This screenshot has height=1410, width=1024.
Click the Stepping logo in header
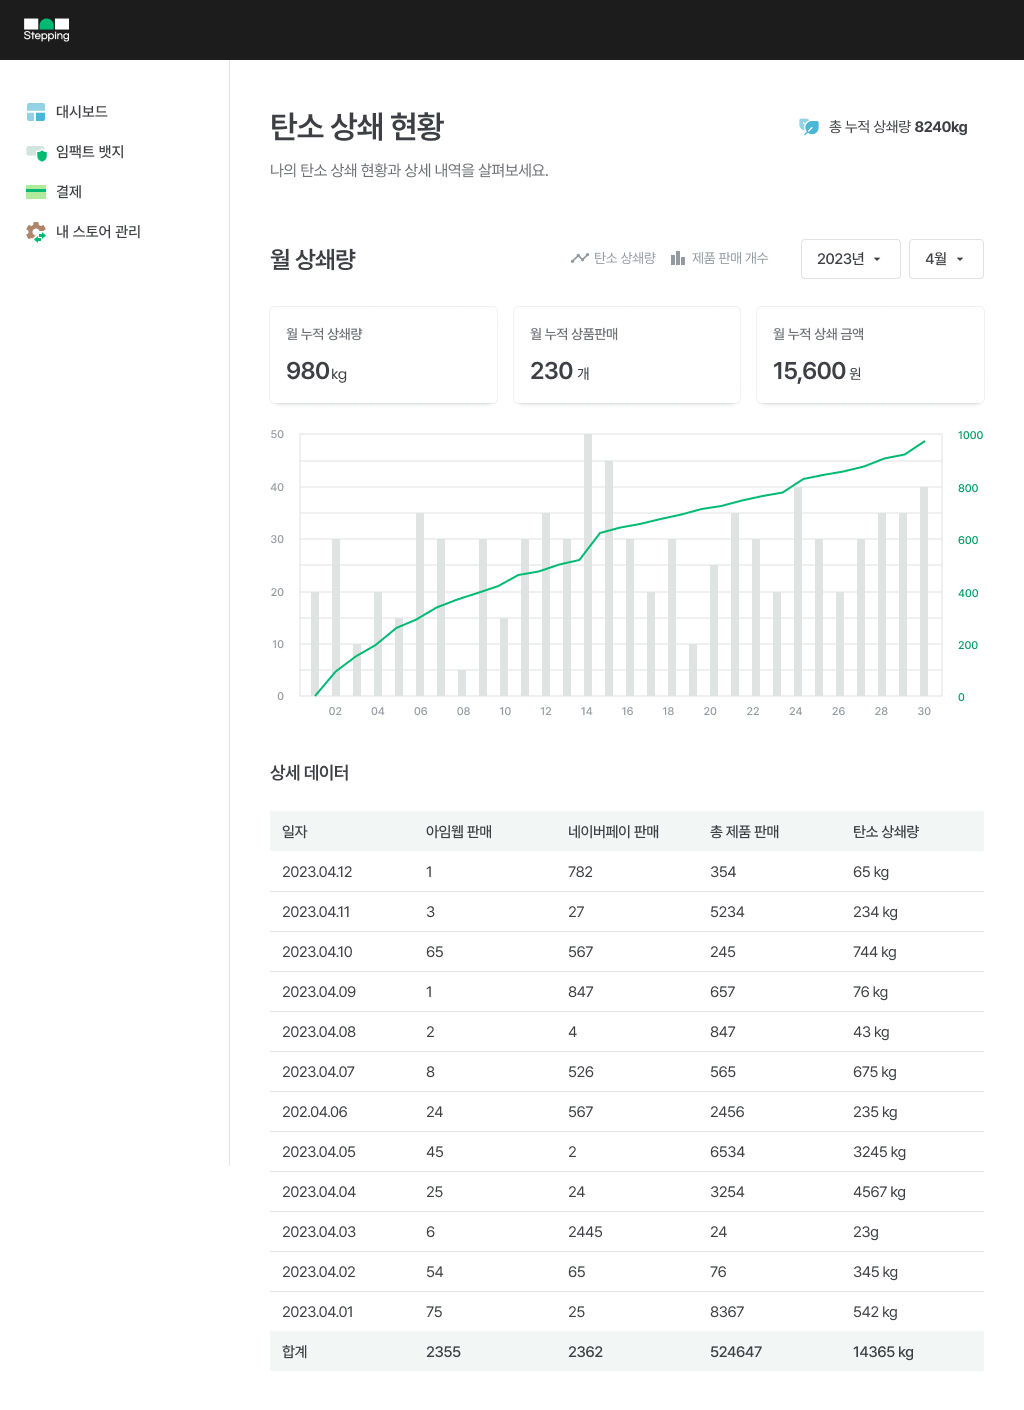[46, 29]
